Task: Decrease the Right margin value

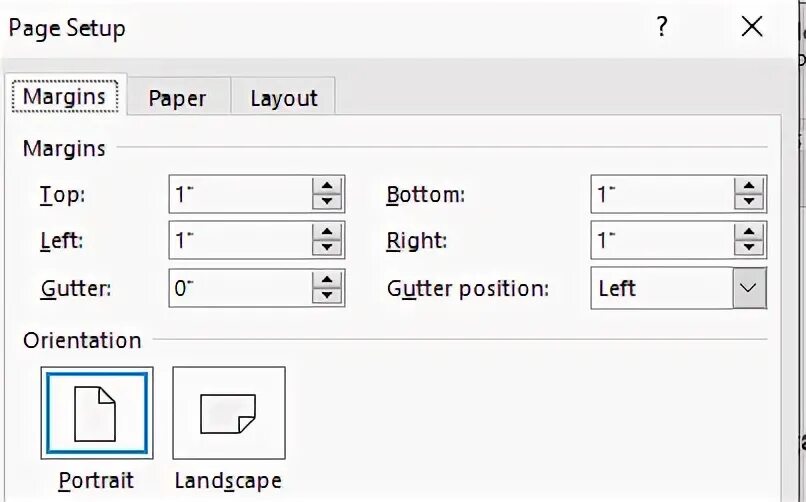Action: [x=749, y=248]
